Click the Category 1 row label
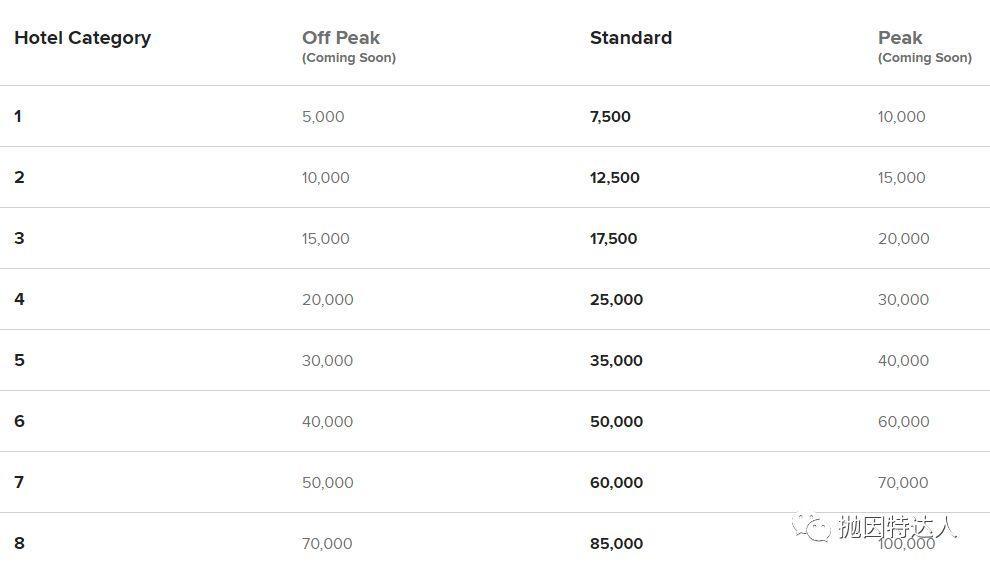The width and height of the screenshot is (990, 571). point(18,116)
